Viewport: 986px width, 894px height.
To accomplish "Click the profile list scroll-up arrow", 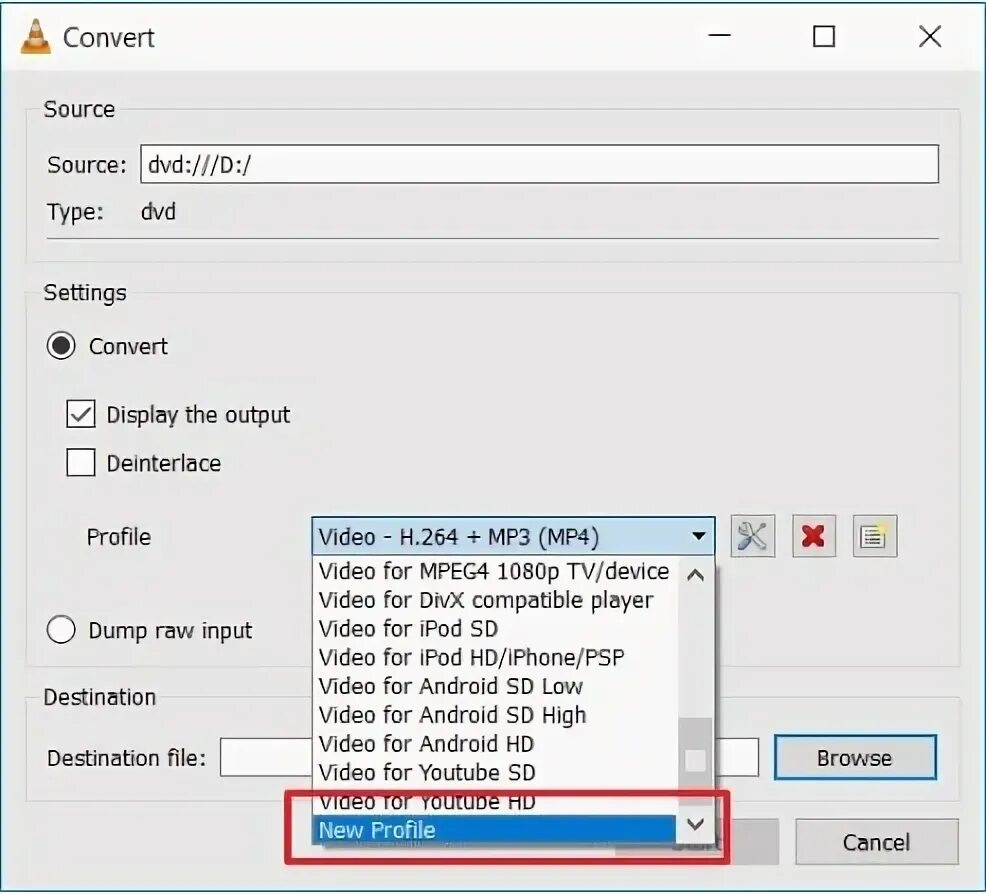I will click(x=695, y=575).
